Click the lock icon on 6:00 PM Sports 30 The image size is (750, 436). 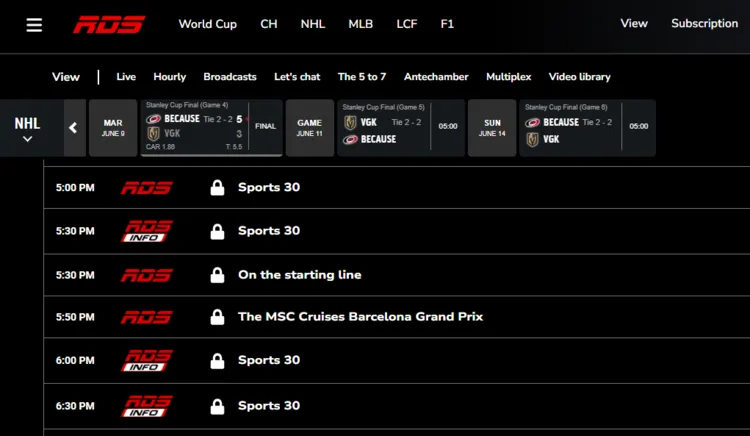click(x=217, y=360)
